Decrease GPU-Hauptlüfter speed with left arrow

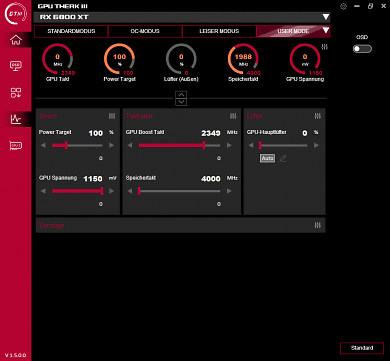click(251, 145)
